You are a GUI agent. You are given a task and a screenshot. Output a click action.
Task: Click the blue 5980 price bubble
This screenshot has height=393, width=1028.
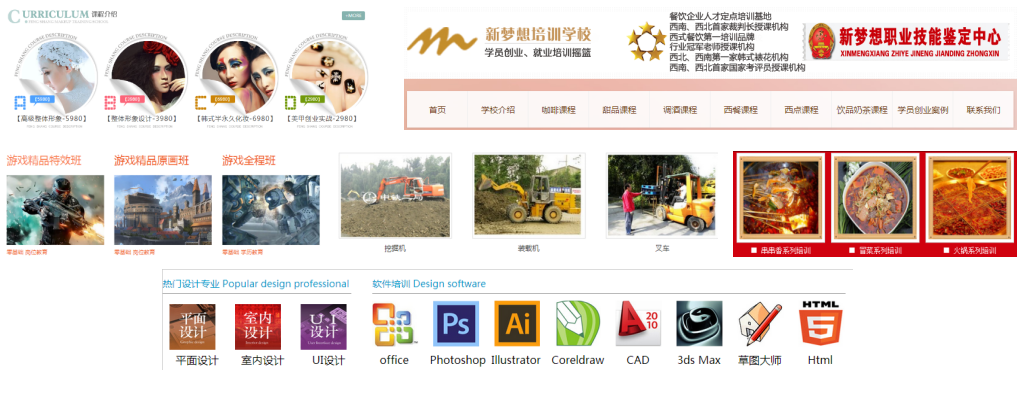click(42, 100)
